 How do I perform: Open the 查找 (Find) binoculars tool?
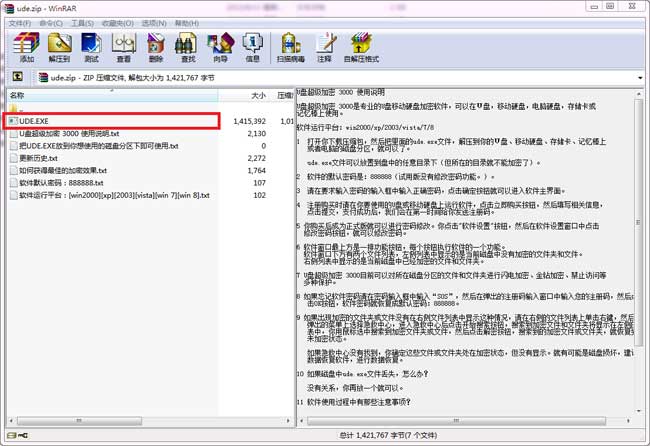point(188,47)
